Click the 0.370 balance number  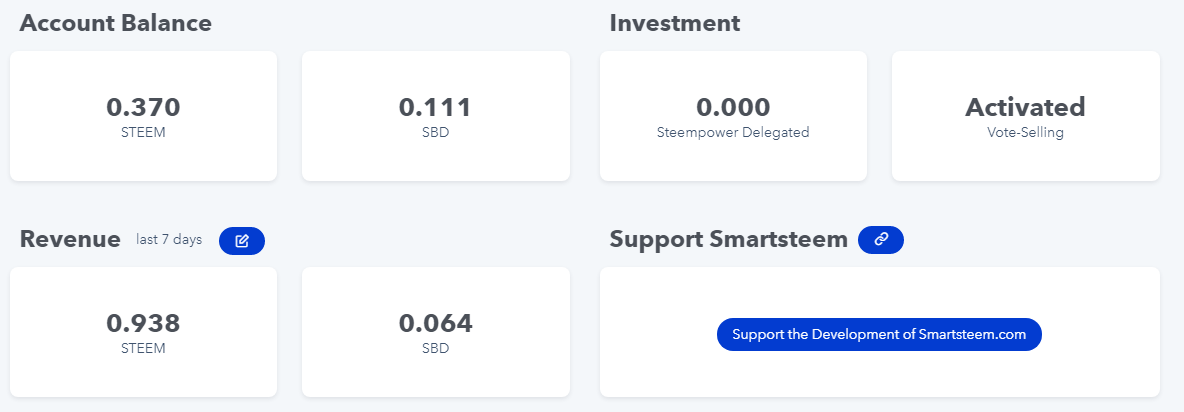click(143, 107)
